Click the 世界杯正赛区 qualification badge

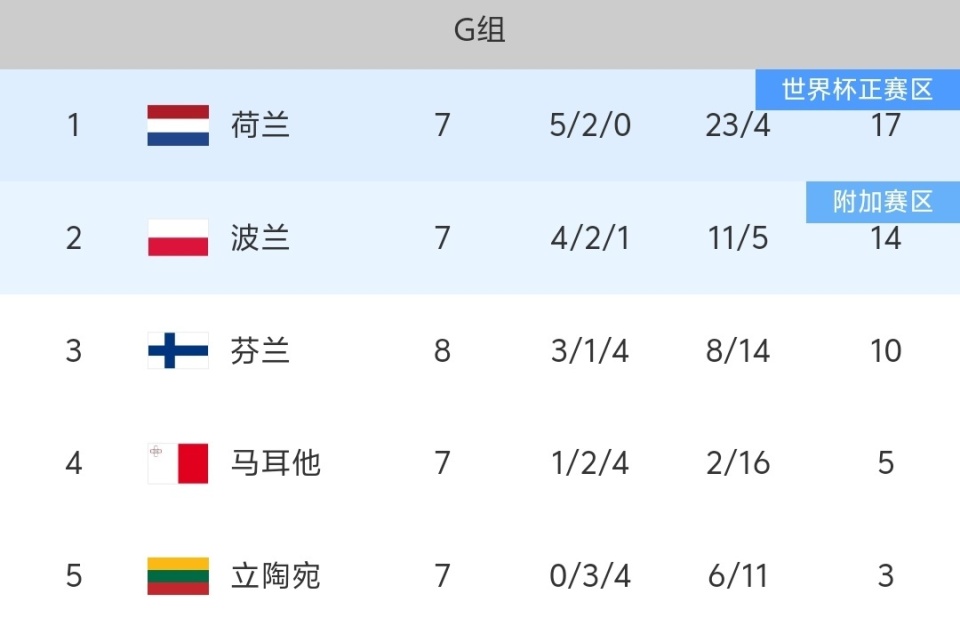(857, 90)
